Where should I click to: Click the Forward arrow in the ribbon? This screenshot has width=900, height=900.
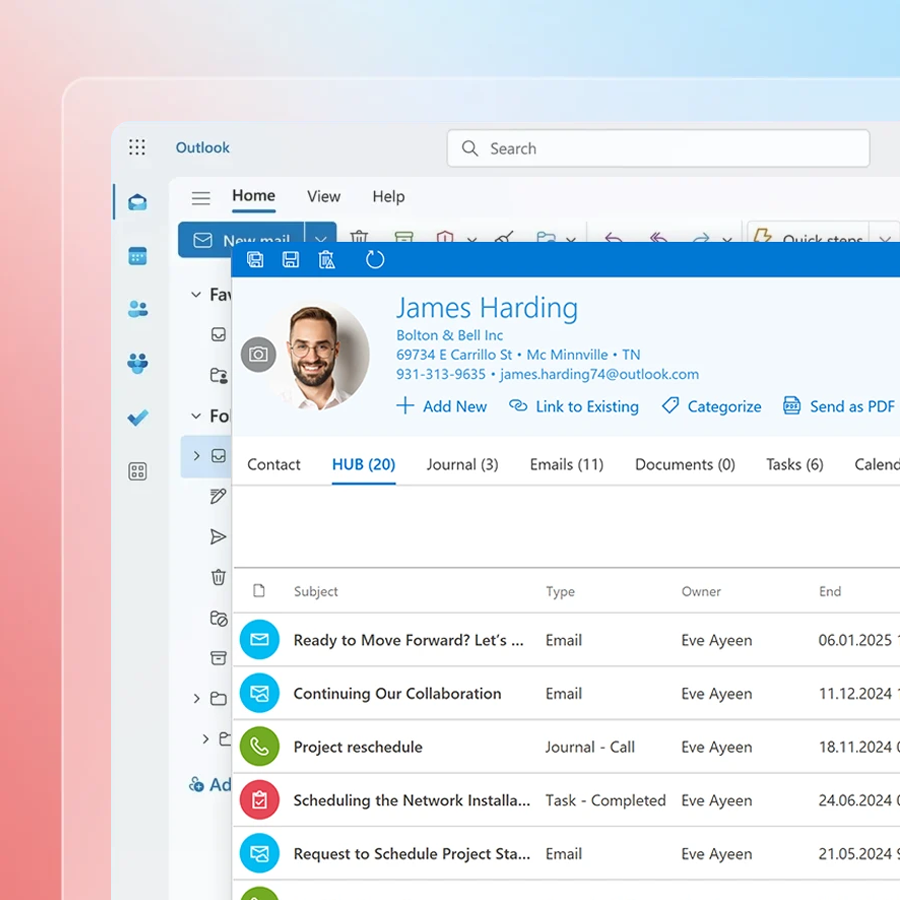(x=701, y=237)
